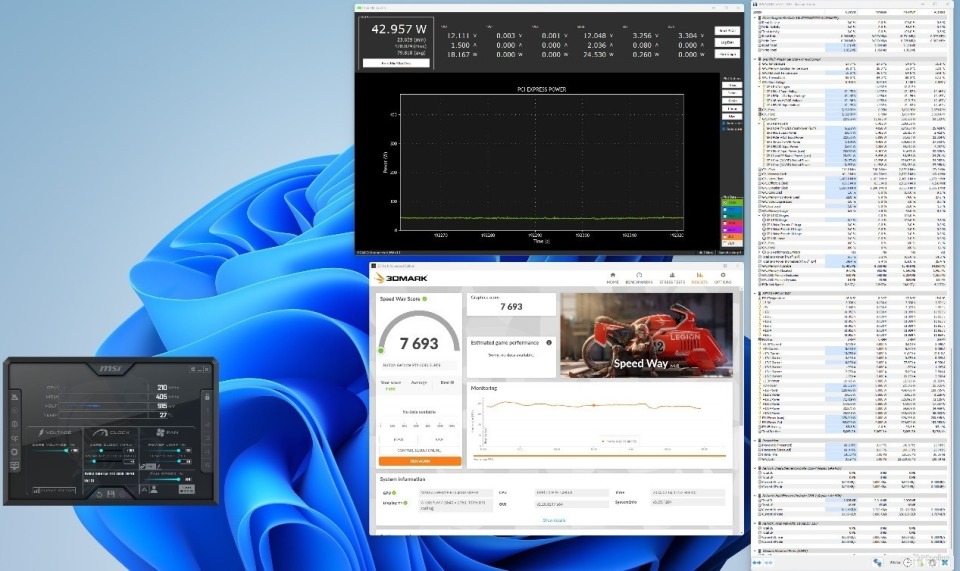Launch the OC Scanner icon in MSI Afterburner
Screen dimensions: 960x571
(15, 438)
